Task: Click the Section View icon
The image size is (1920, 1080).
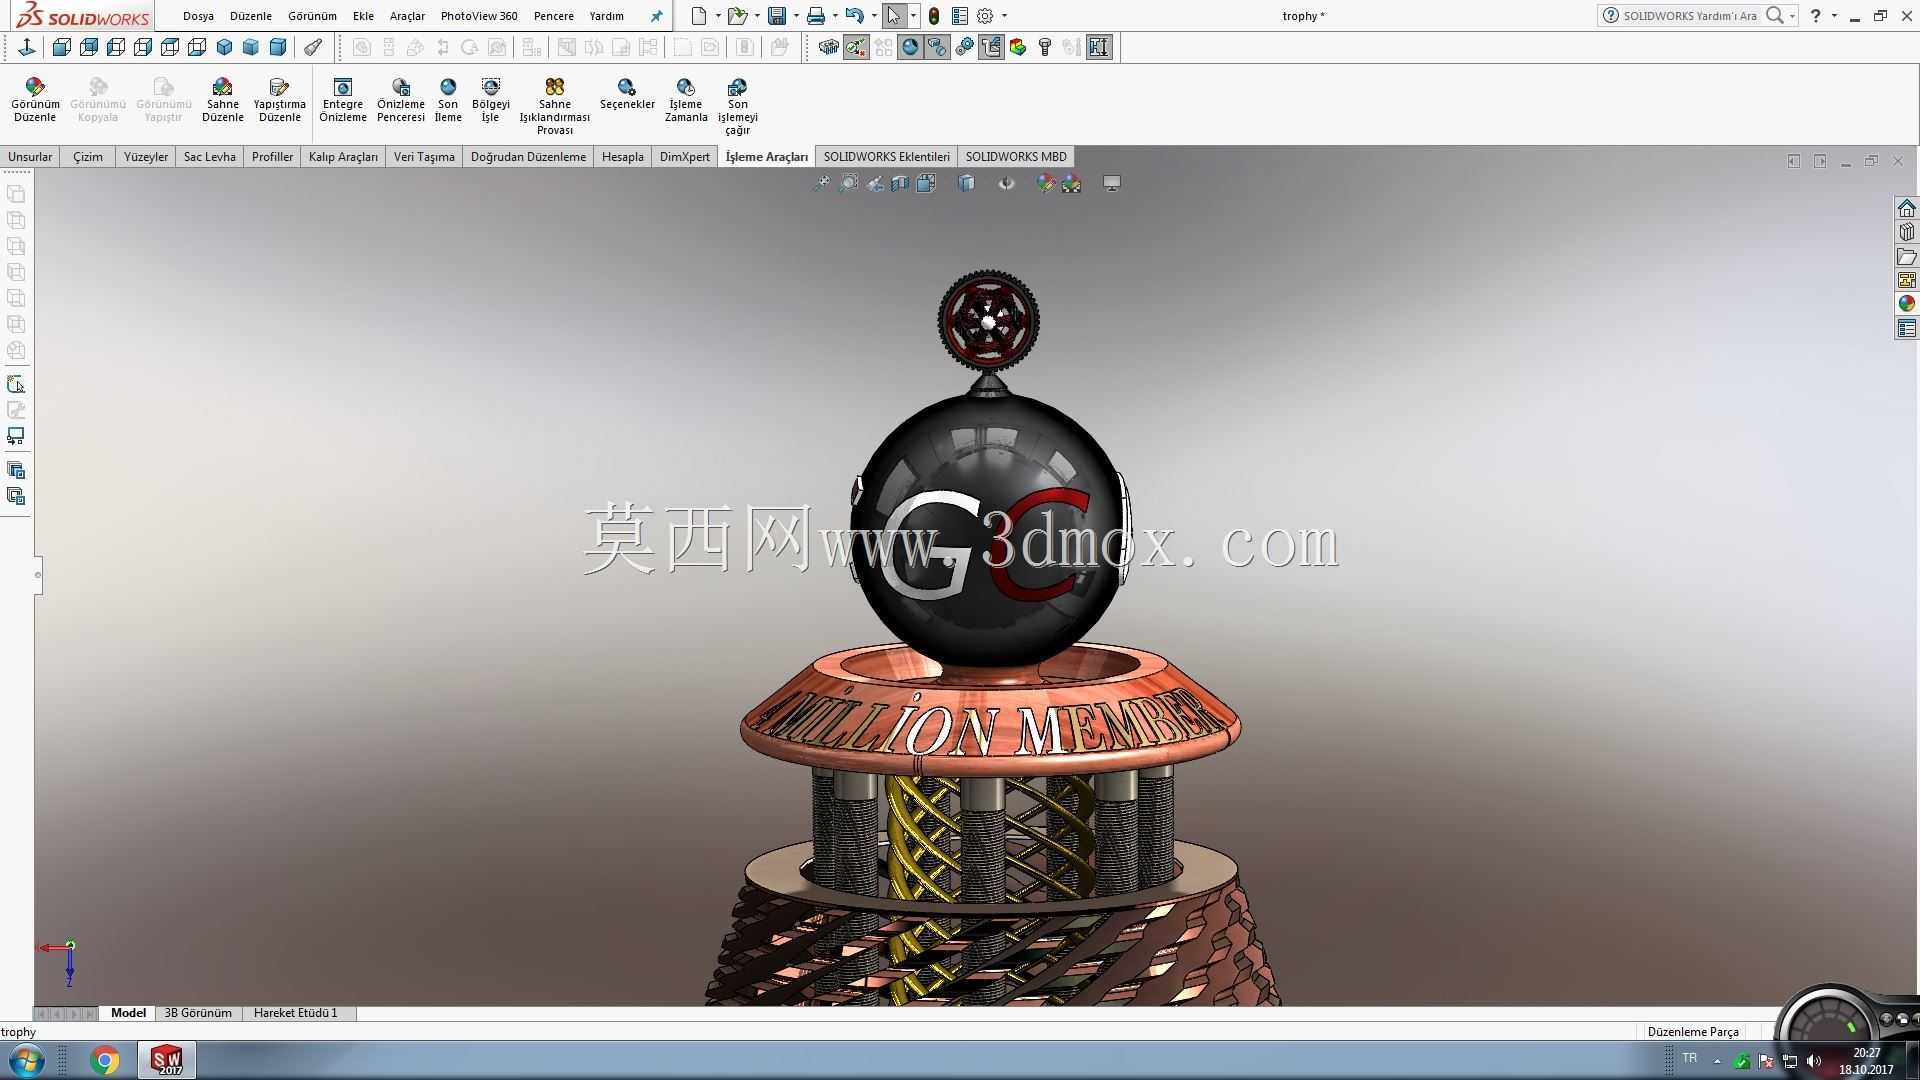Action: (900, 183)
